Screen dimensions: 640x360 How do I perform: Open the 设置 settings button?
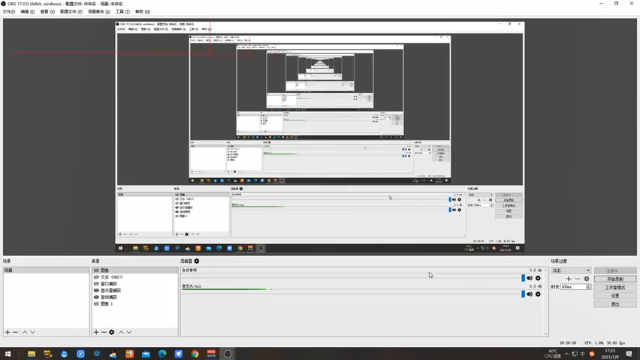coord(615,296)
